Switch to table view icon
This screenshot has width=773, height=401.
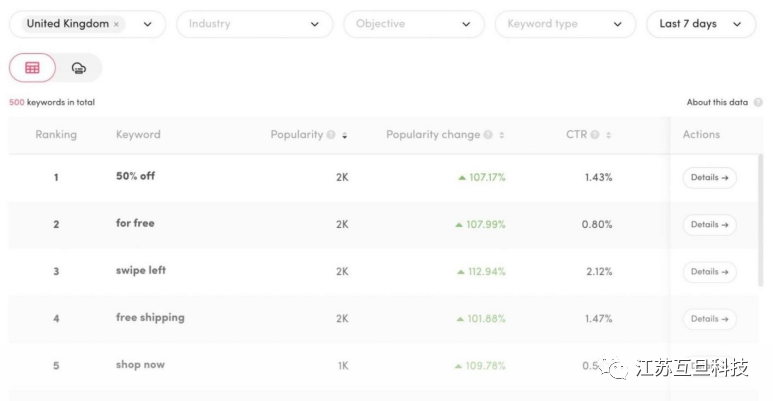pos(33,68)
